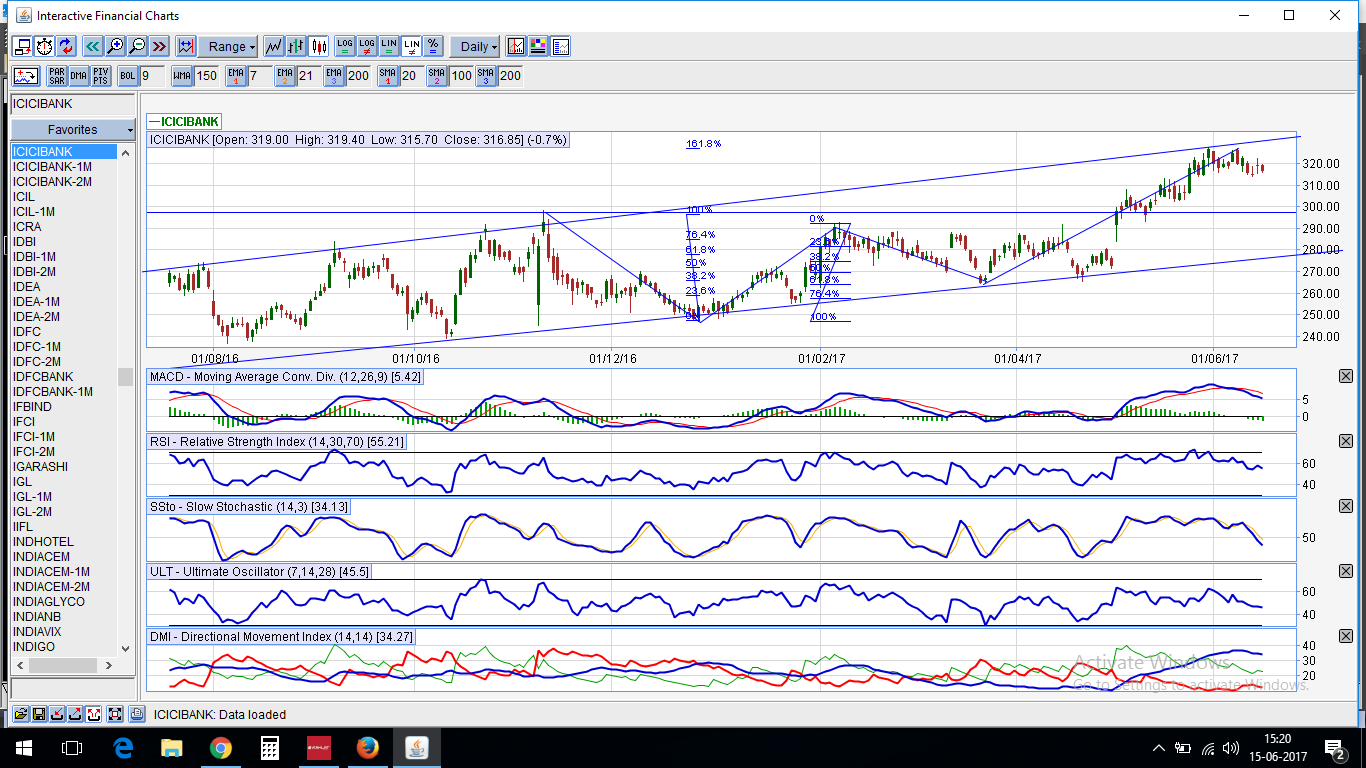Viewport: 1366px width, 768px height.
Task: Close the DMI indicator panel
Action: tap(1345, 636)
